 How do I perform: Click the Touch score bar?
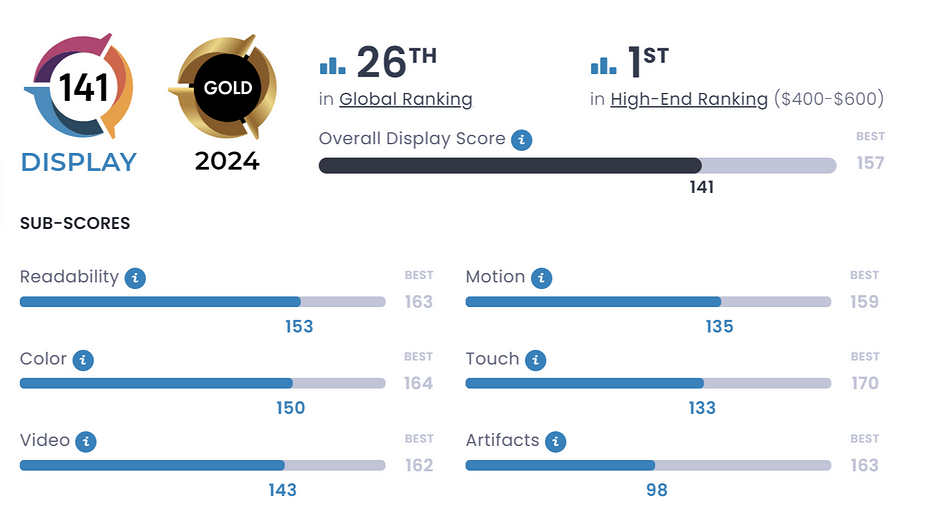click(x=648, y=383)
